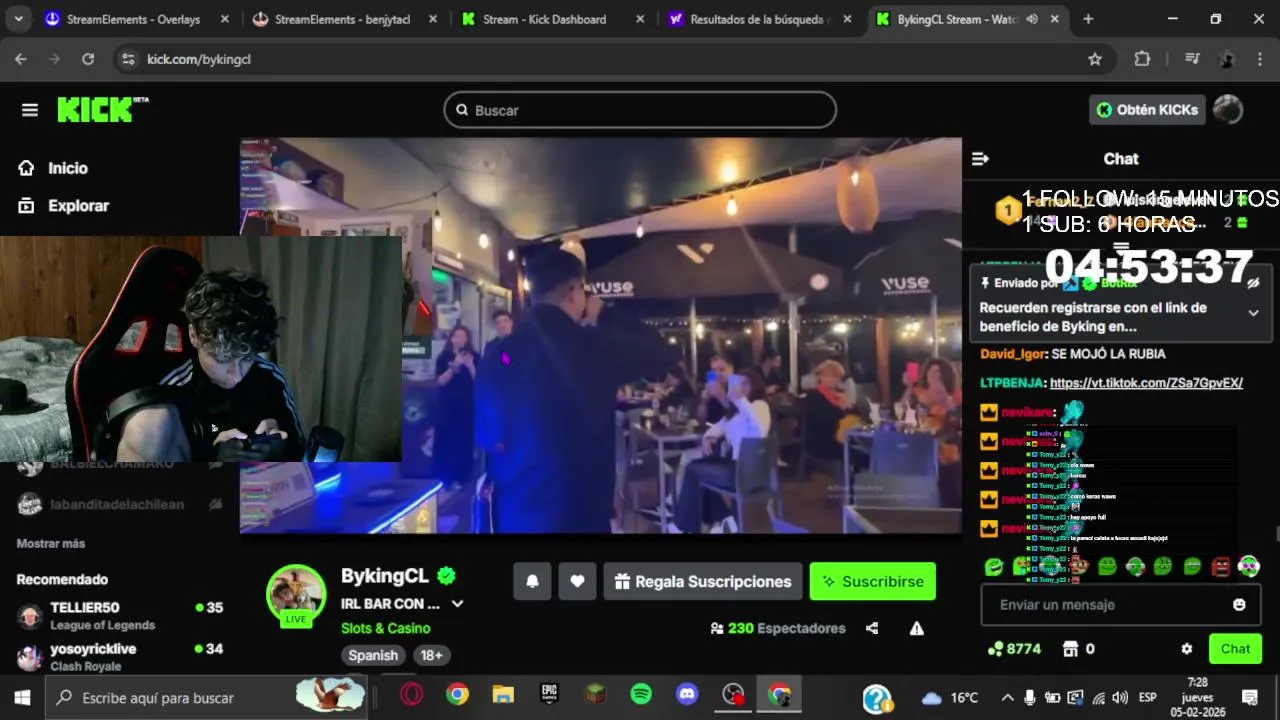Switch to Resultados de la búsqueda tab
This screenshot has height=720, width=1280.
(758, 19)
